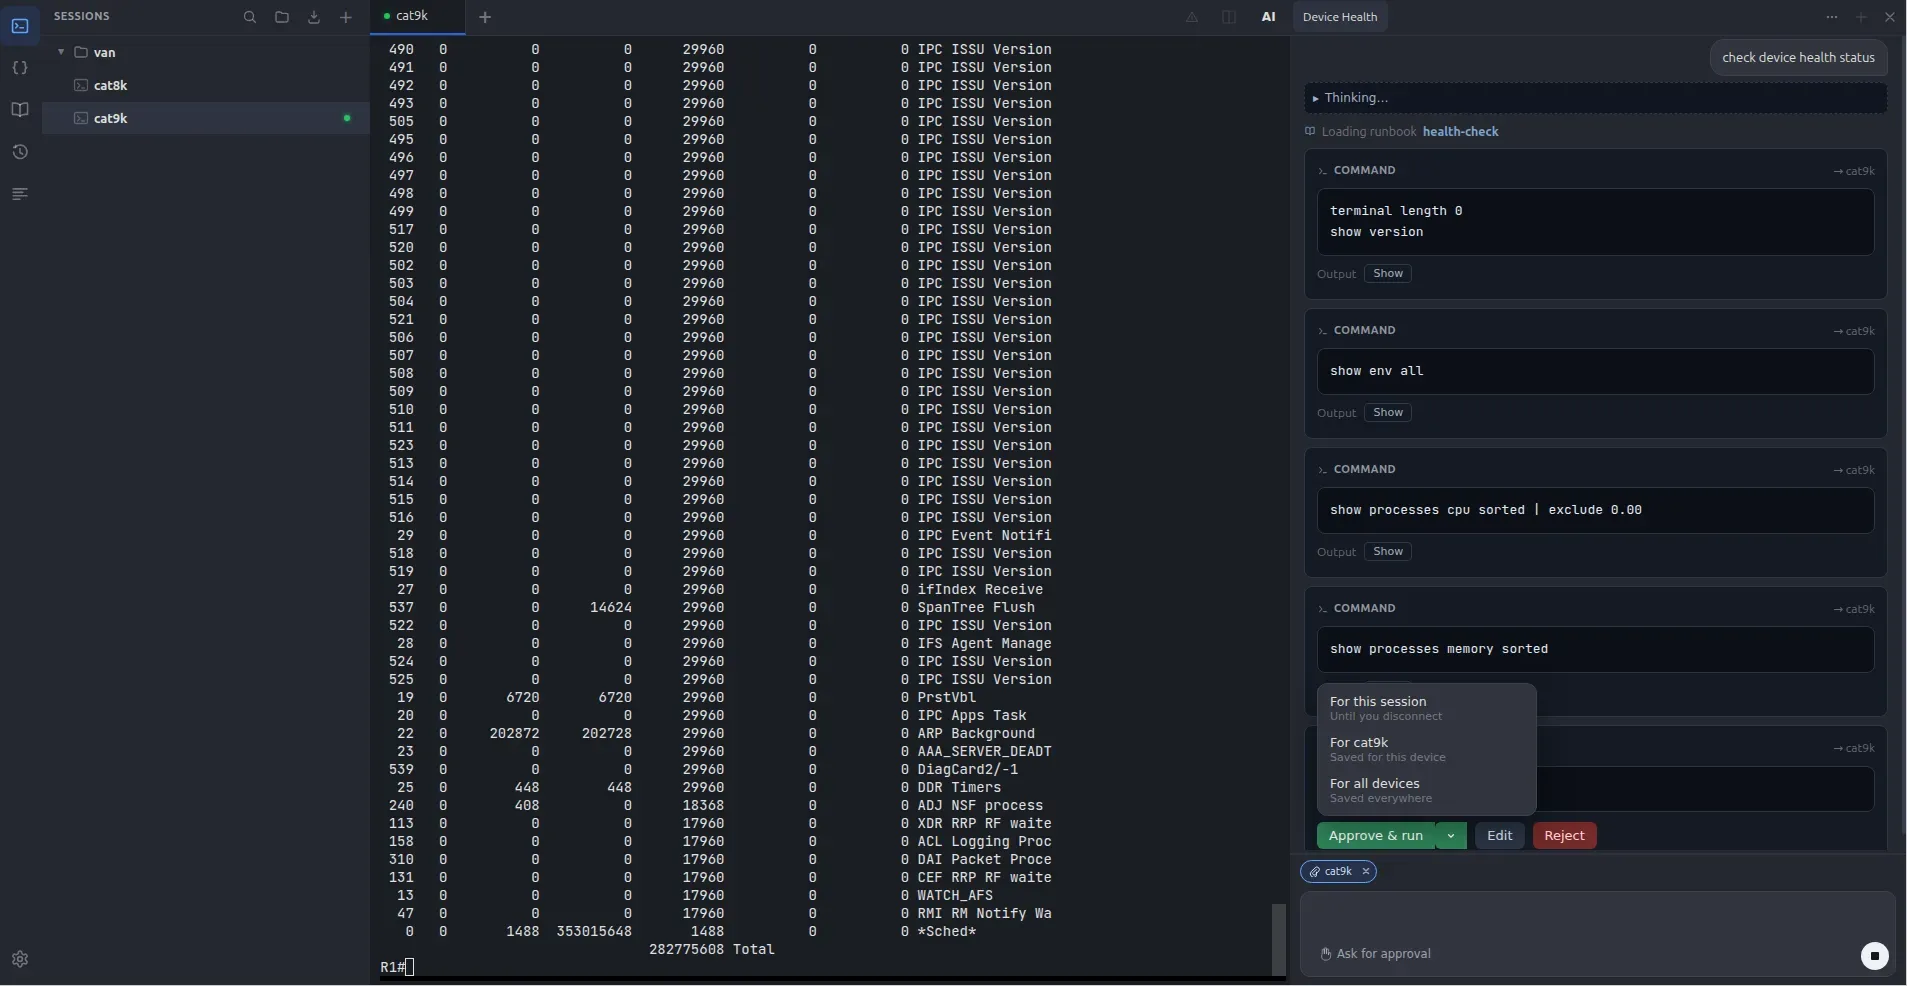This screenshot has height=986, width=1907.
Task: Open the curly braces snippets icon in sidebar
Action: click(20, 68)
